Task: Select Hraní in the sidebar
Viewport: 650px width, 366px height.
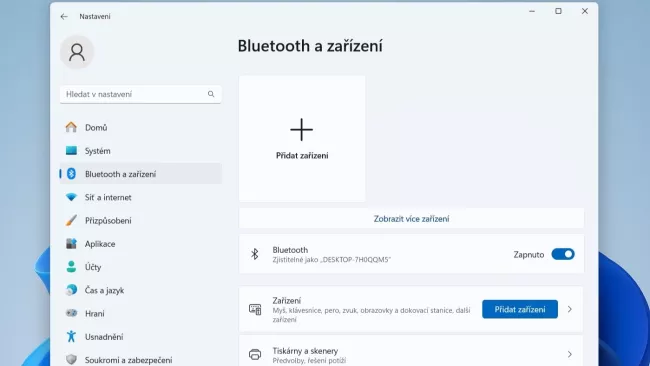Action: [x=141, y=313]
